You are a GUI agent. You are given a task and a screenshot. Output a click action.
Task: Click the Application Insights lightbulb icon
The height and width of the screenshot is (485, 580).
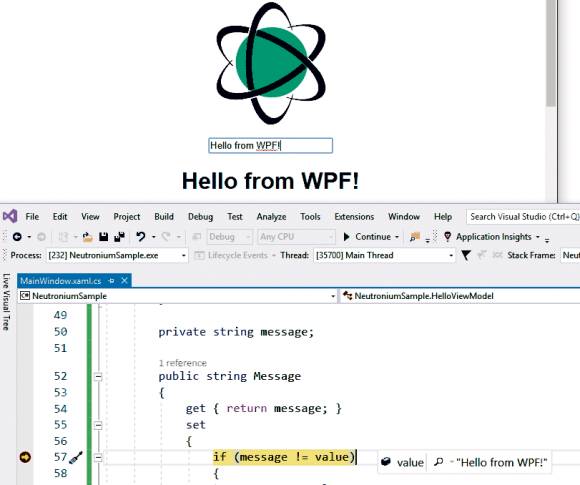[448, 237]
